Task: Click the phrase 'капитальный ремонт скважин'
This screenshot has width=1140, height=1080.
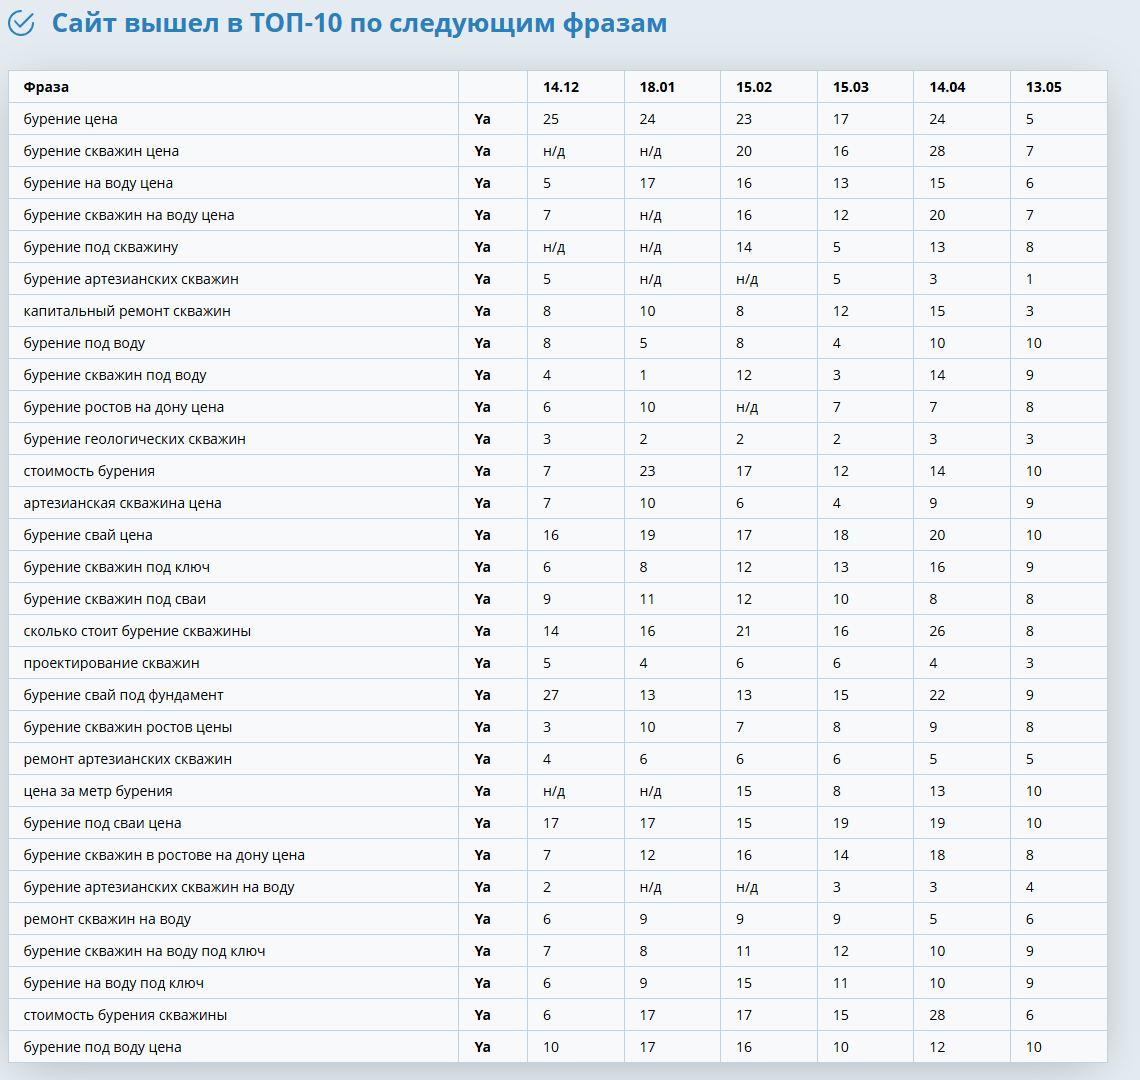Action: pos(127,311)
